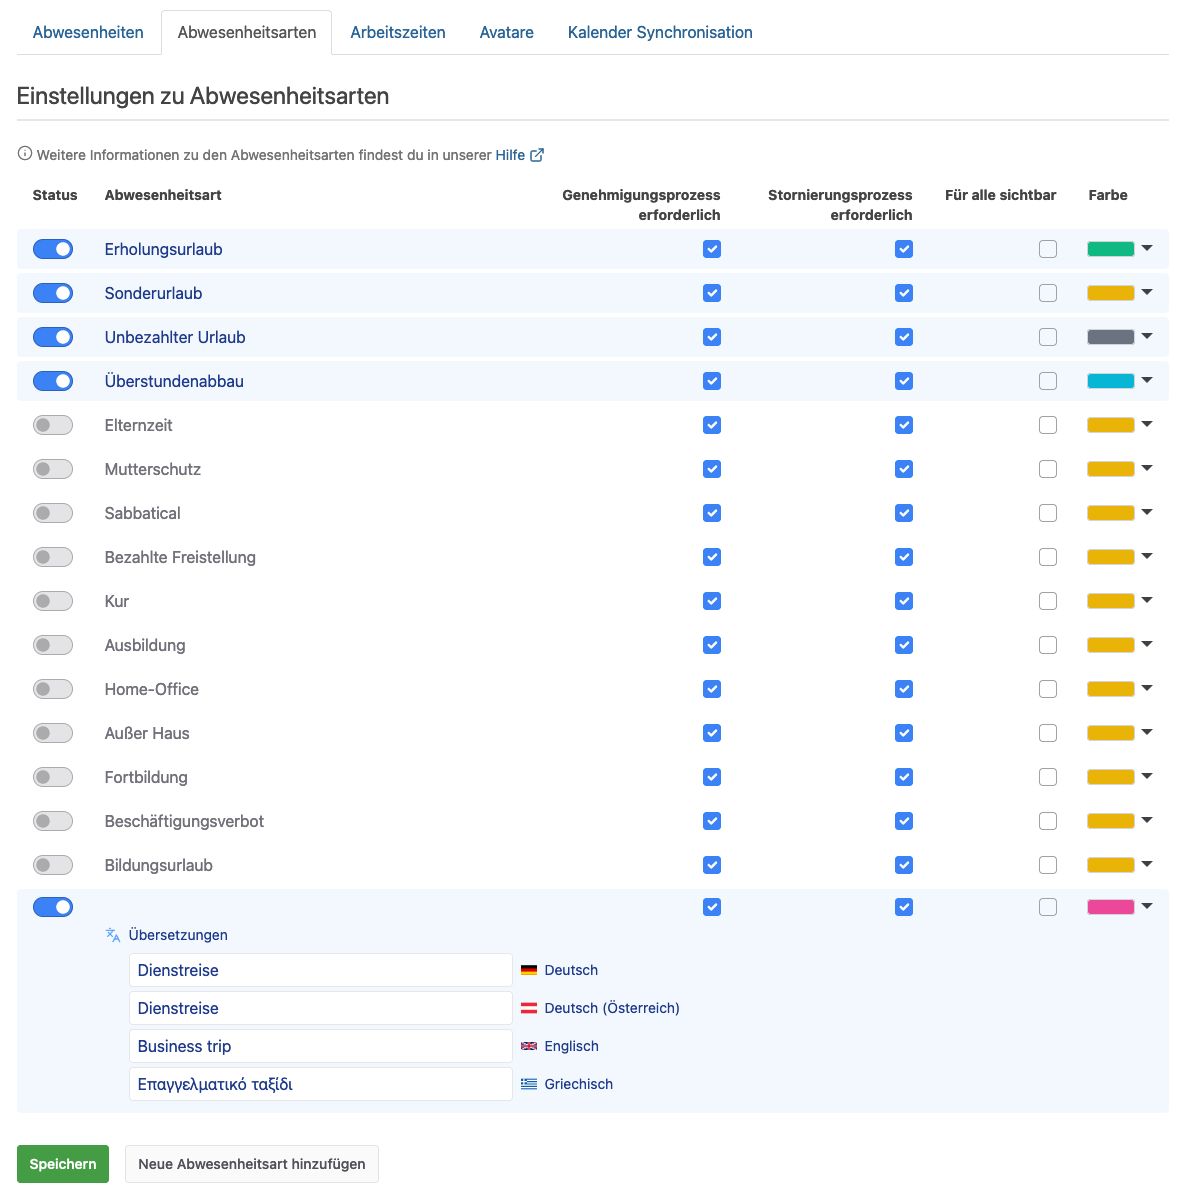Click the German flag icon next to Deutsch
1185x1195 pixels.
[529, 970]
